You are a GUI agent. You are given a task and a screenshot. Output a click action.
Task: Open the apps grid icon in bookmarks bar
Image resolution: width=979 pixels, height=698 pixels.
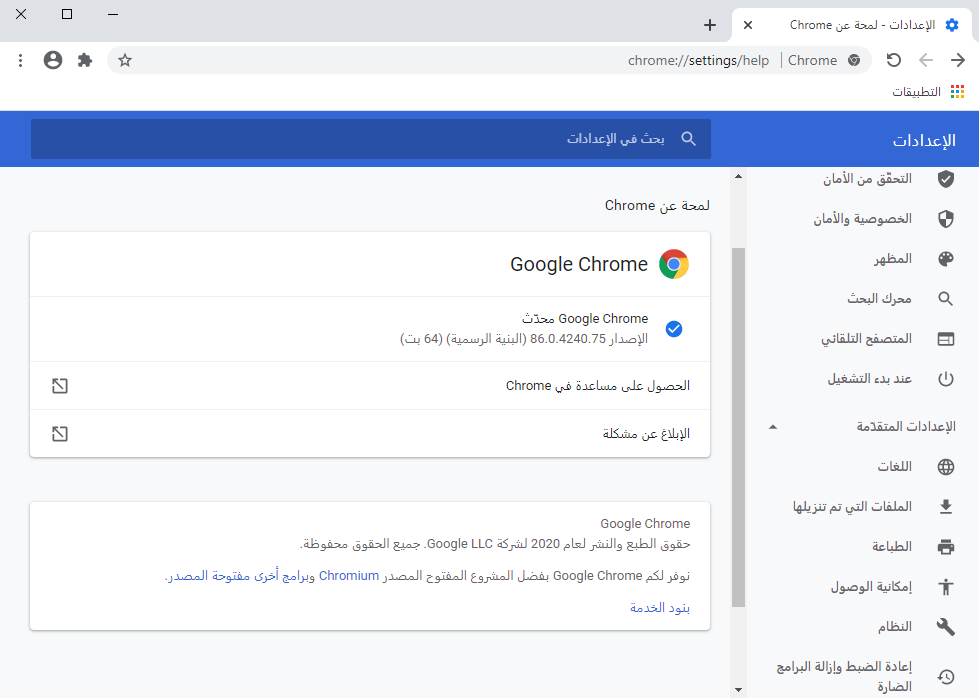pyautogui.click(x=957, y=92)
